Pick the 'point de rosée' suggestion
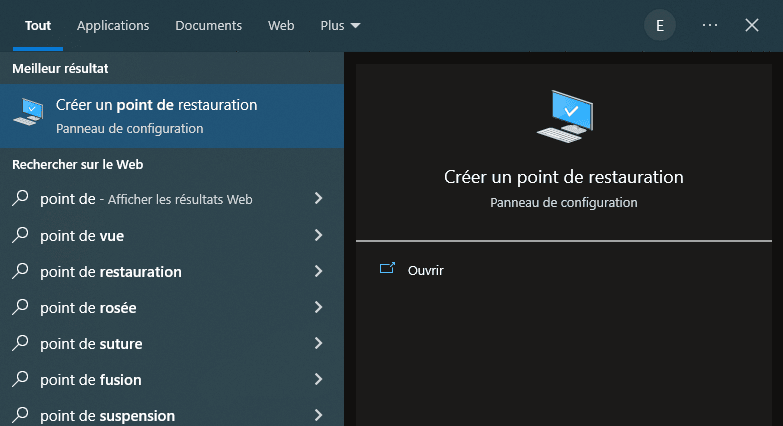This screenshot has width=783, height=426. tap(172, 307)
